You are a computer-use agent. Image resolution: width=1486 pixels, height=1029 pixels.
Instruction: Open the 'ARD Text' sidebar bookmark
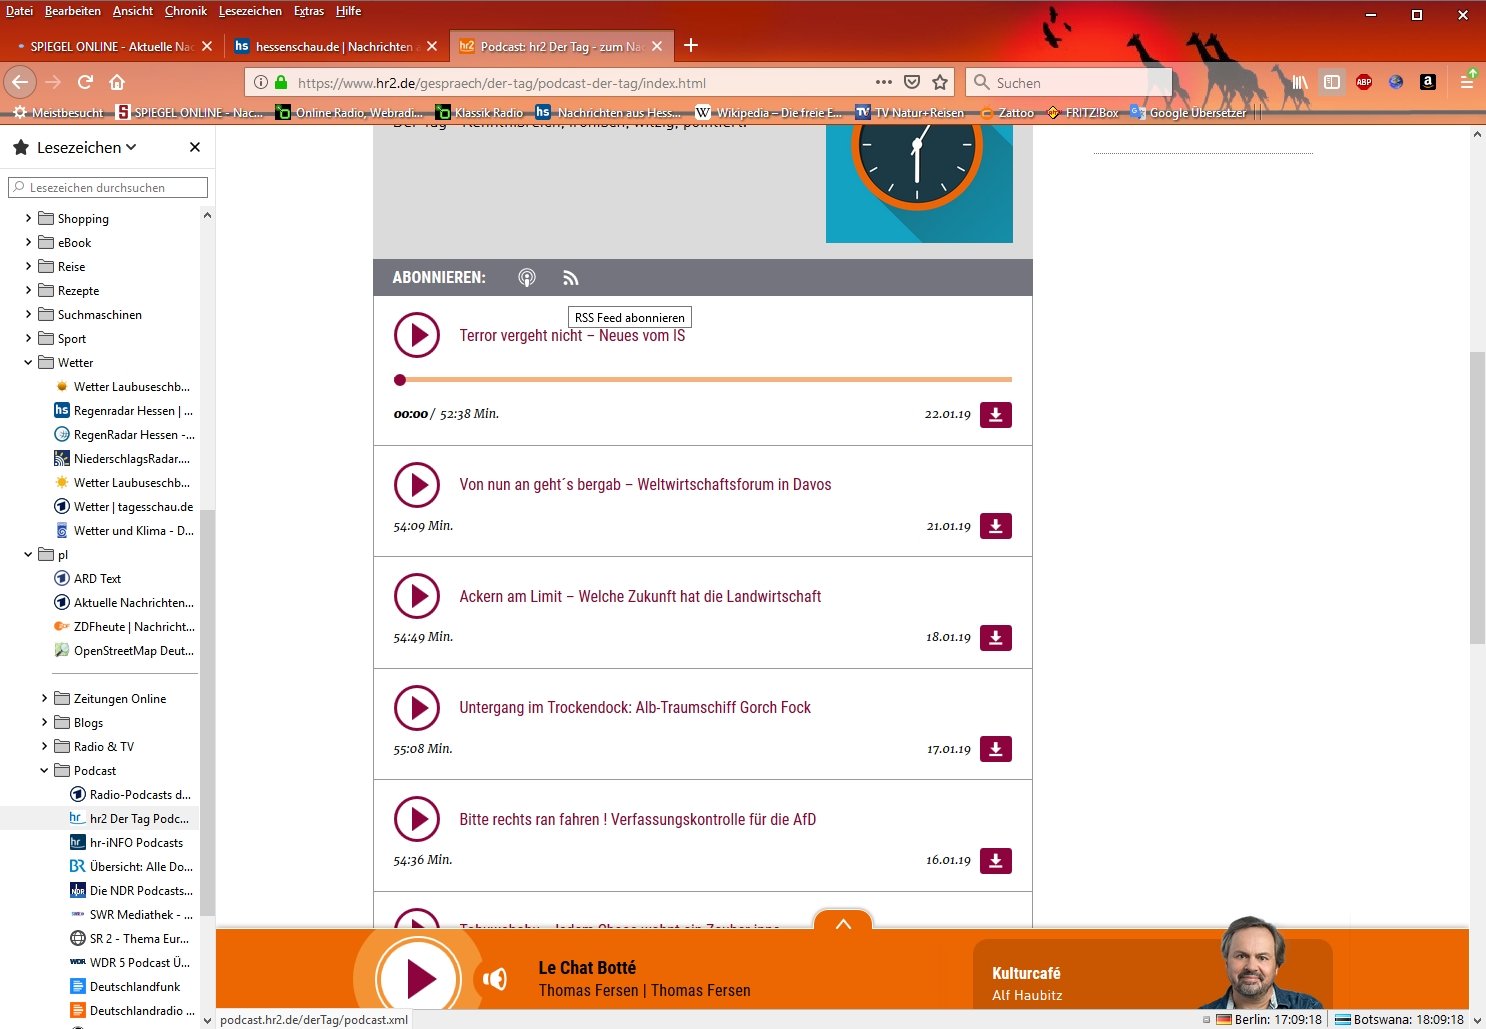pos(87,579)
